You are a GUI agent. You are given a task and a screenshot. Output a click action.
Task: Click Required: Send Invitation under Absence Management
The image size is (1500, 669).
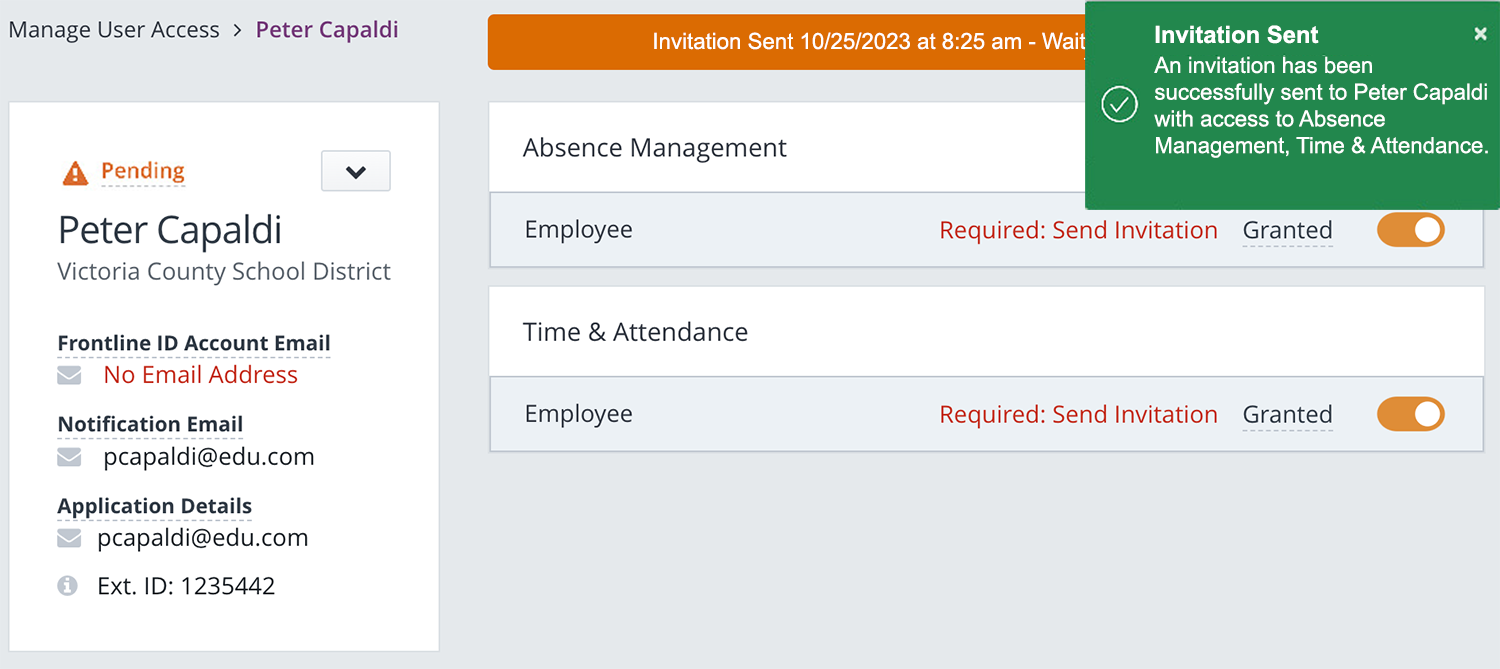click(x=1078, y=230)
